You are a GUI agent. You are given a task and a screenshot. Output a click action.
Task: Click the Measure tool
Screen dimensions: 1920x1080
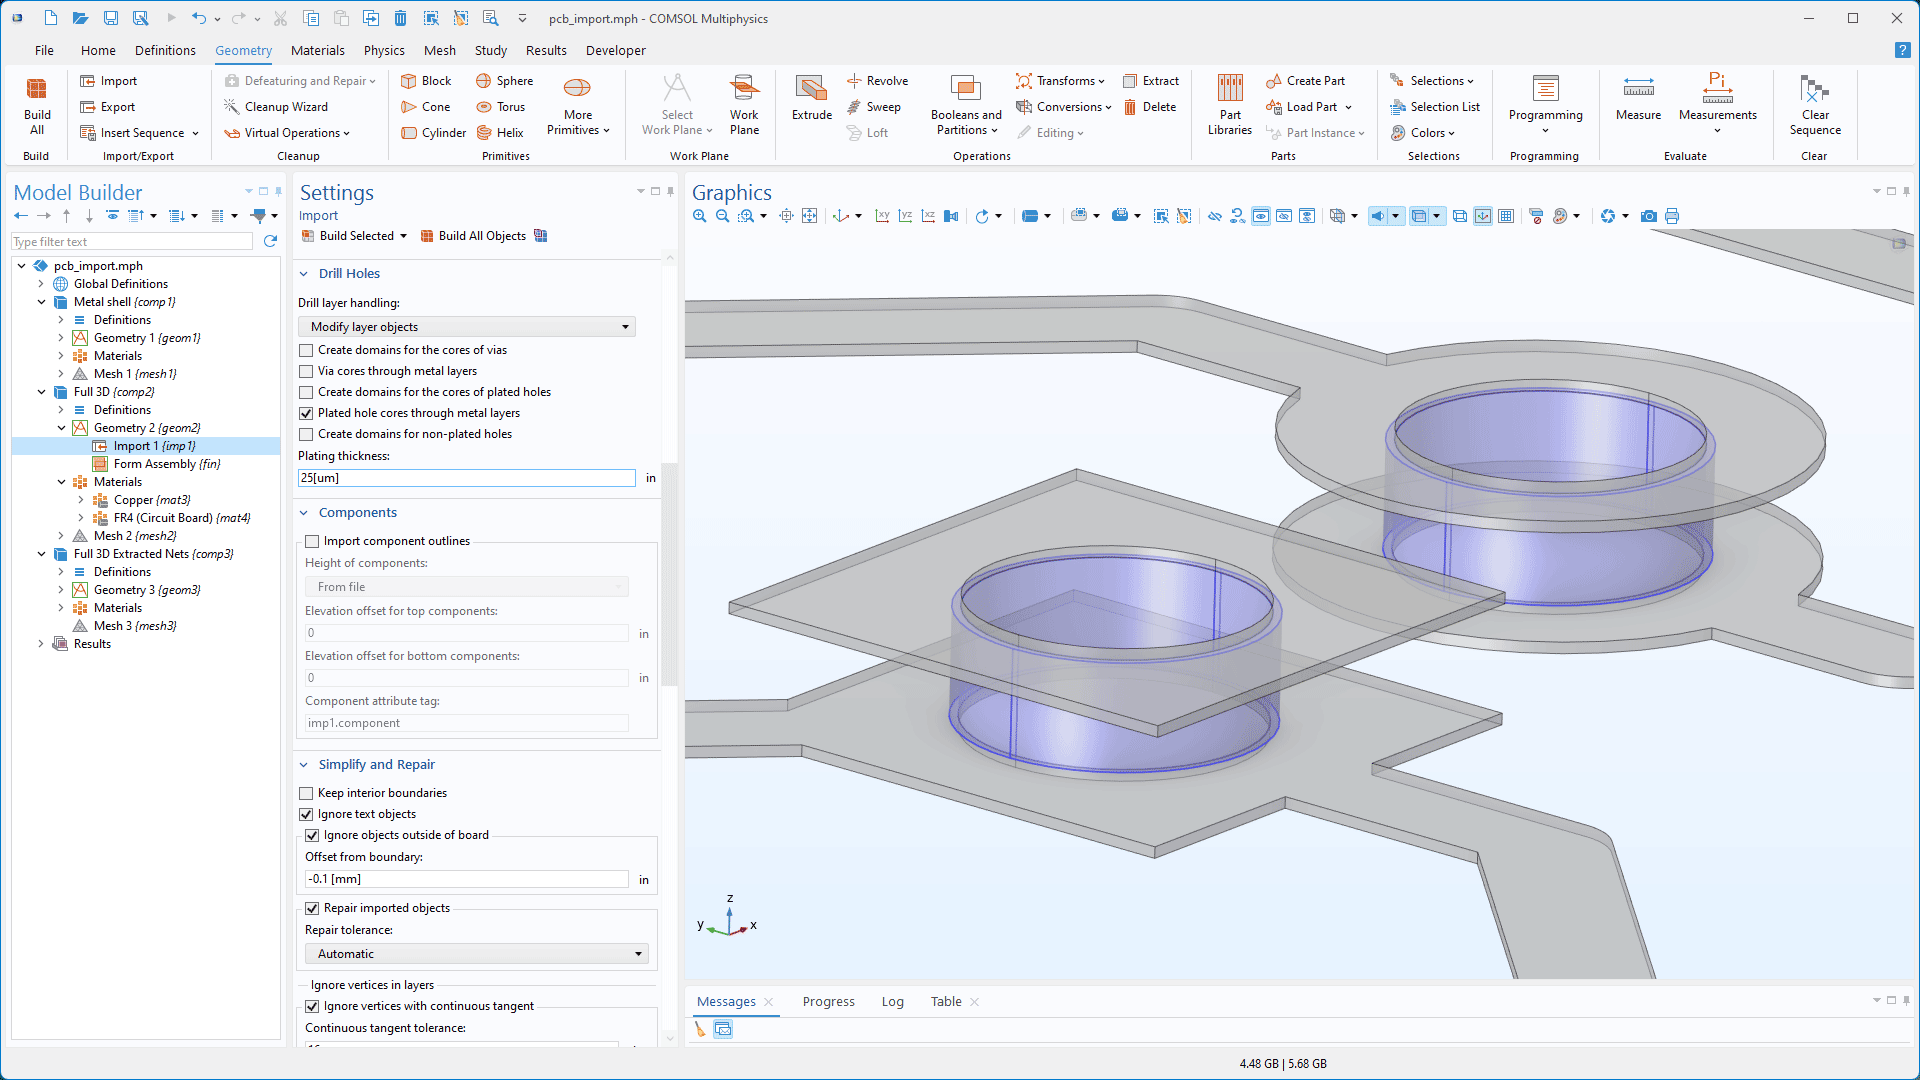[x=1638, y=98]
